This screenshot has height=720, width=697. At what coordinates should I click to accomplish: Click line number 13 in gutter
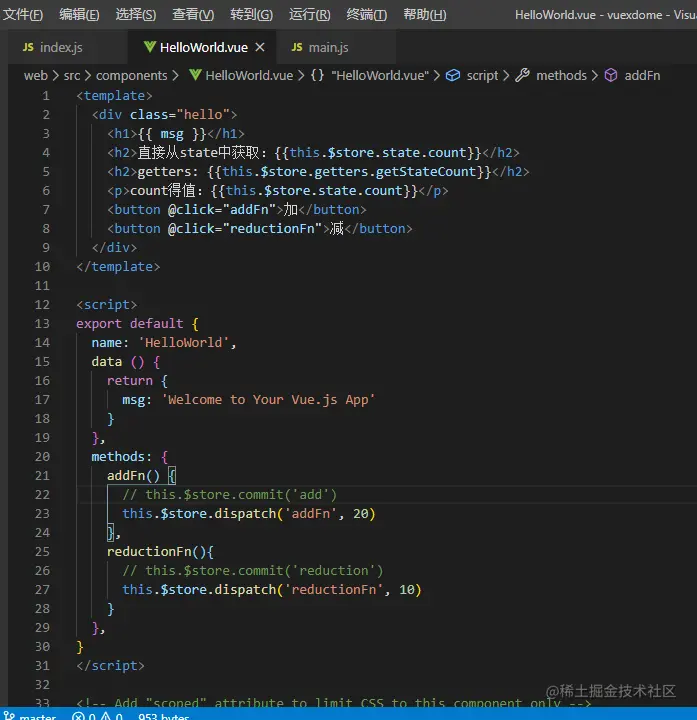[42, 324]
